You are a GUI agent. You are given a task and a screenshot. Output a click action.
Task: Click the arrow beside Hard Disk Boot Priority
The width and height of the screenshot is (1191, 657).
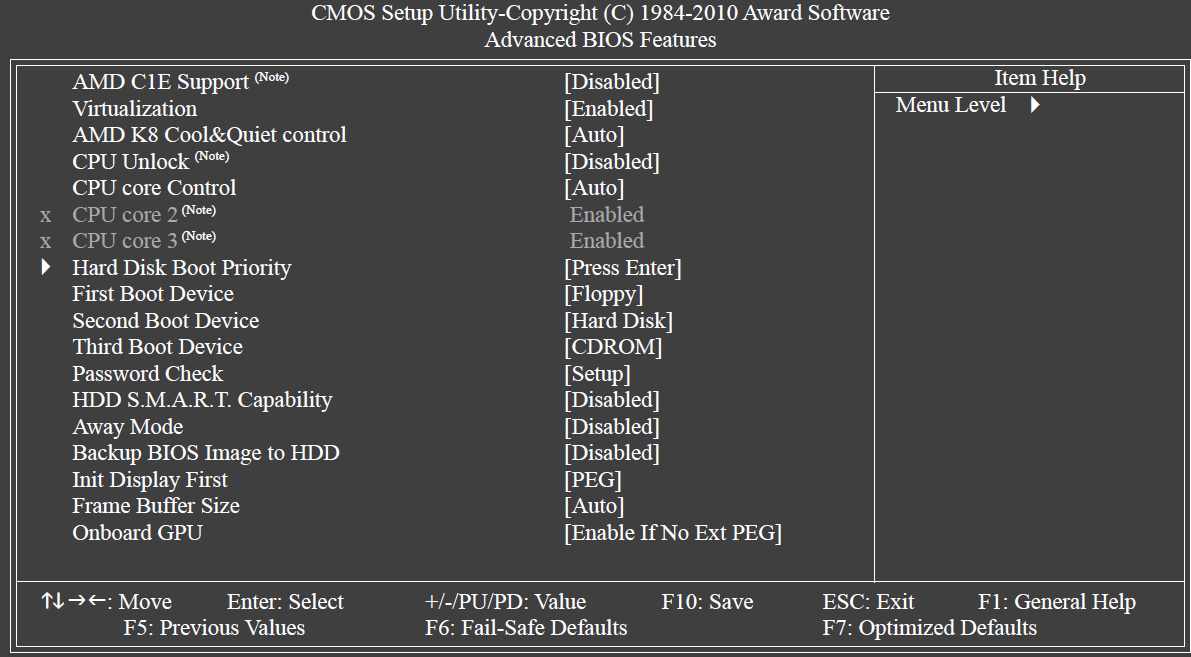pos(46,267)
